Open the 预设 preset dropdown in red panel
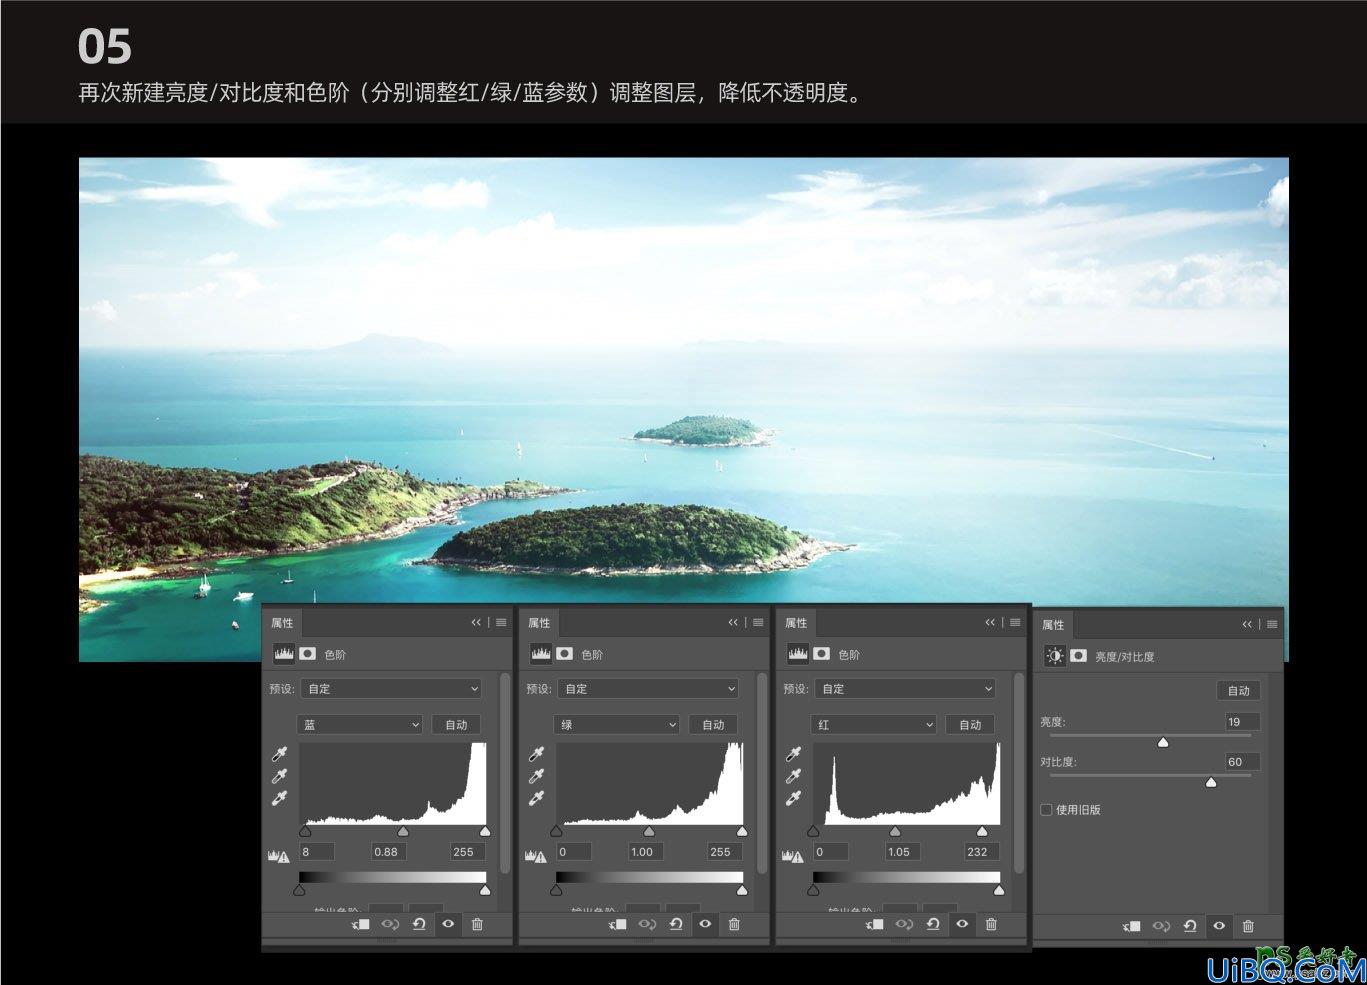Image resolution: width=1367 pixels, height=985 pixels. click(906, 689)
